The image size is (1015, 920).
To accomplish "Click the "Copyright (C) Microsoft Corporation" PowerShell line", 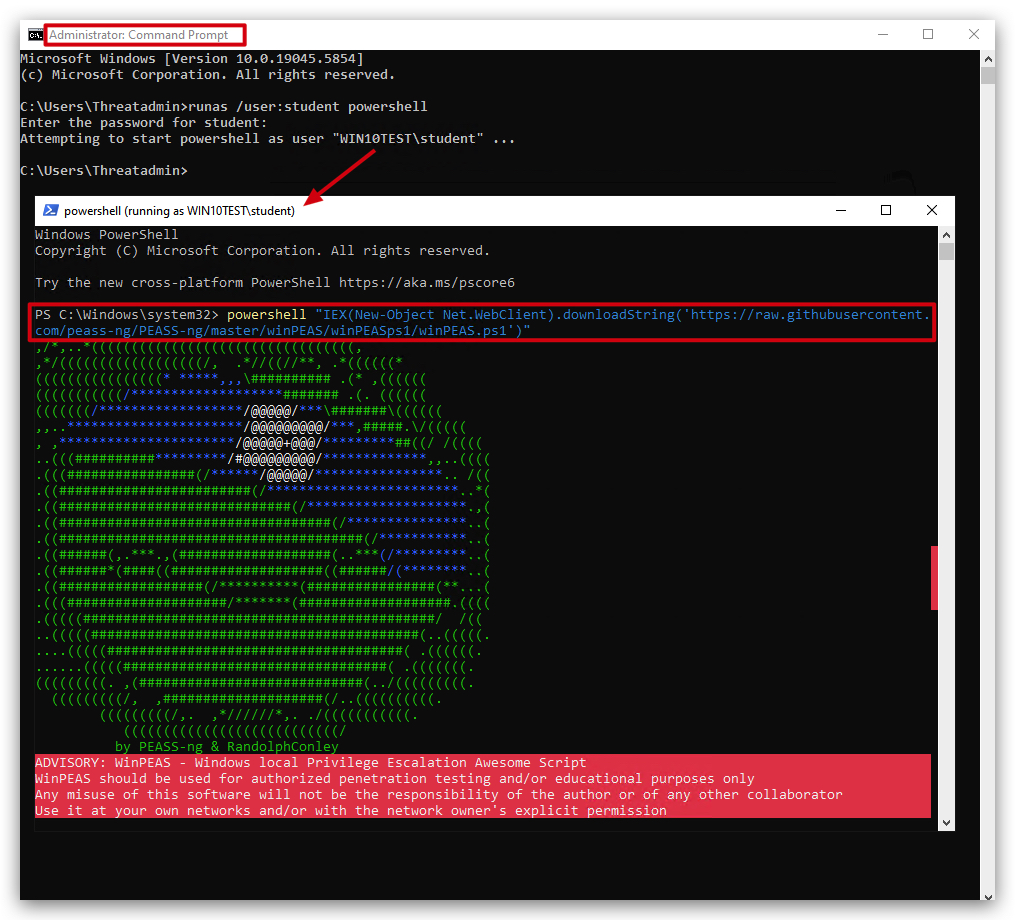I will pos(262,251).
